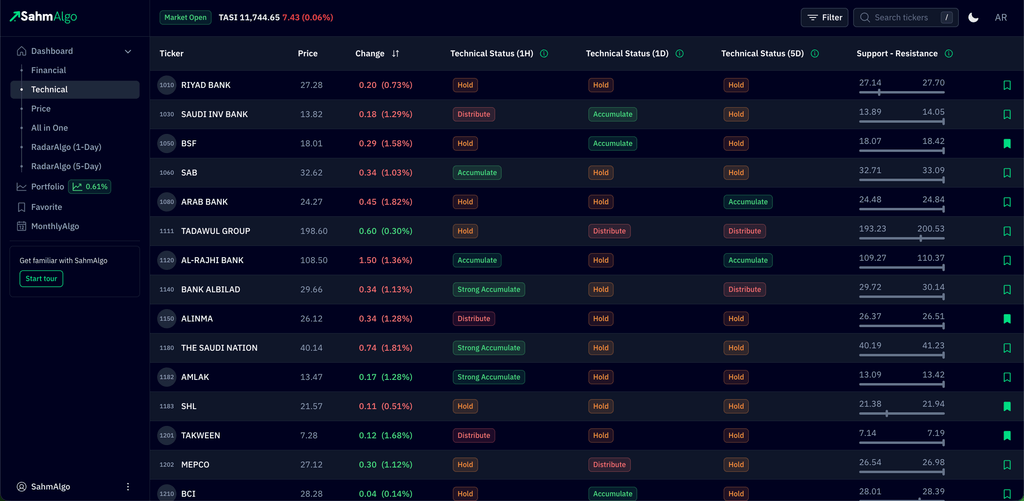1024x501 pixels.
Task: Toggle dark mode moon icon
Action: pos(973,17)
